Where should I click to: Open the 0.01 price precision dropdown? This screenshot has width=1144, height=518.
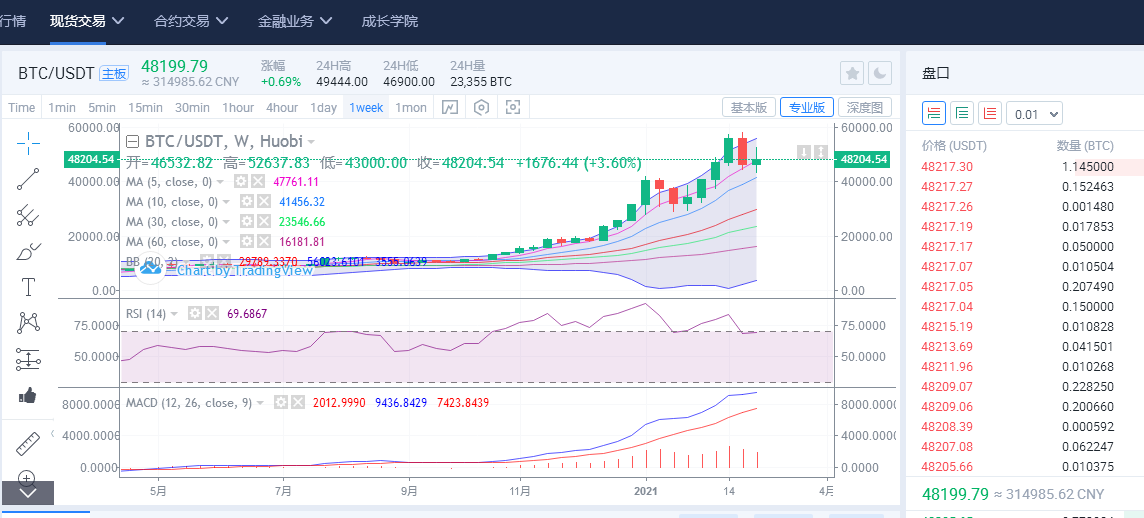(x=1034, y=114)
